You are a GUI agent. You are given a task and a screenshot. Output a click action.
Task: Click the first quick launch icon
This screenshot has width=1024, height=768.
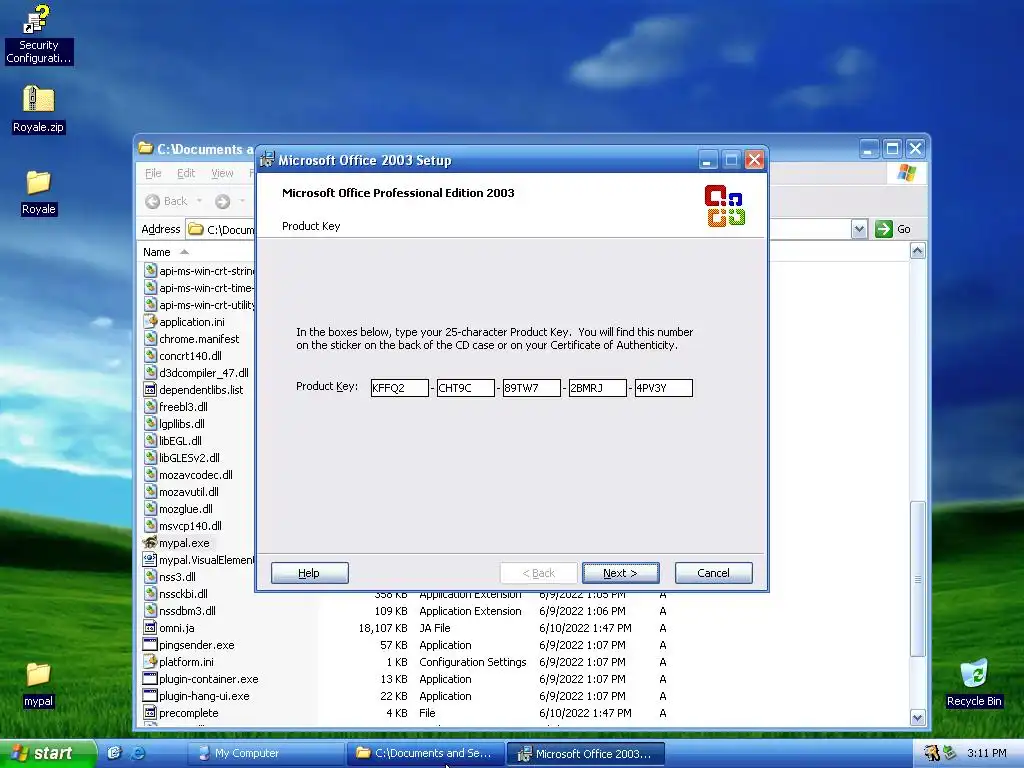pos(114,753)
